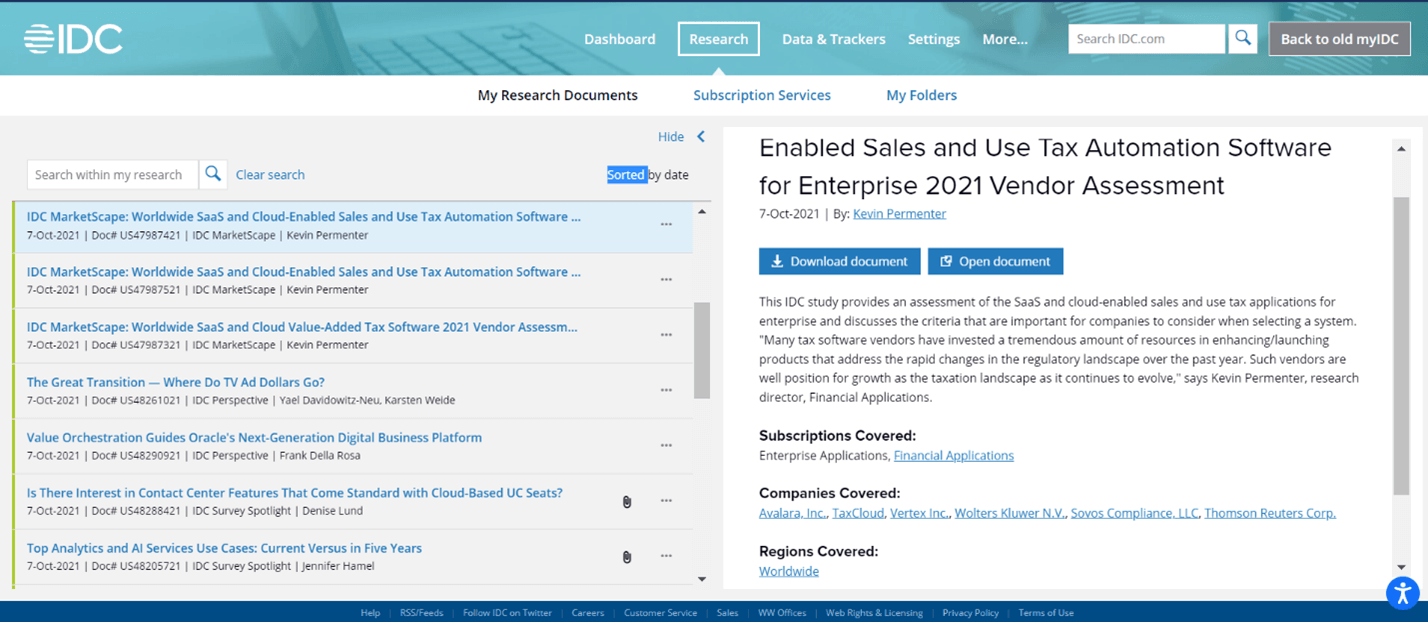
Task: Click the document list scrollbar thumb
Action: click(x=702, y=350)
